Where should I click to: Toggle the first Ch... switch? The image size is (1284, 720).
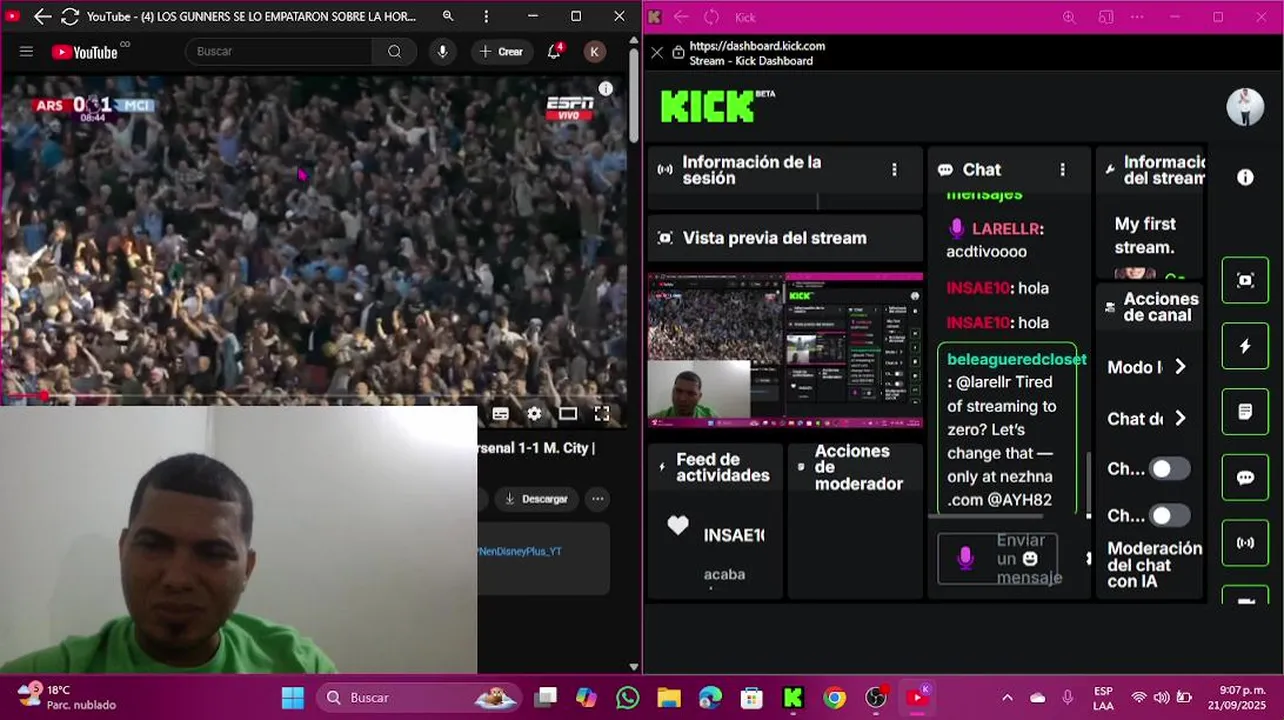(x=1169, y=468)
